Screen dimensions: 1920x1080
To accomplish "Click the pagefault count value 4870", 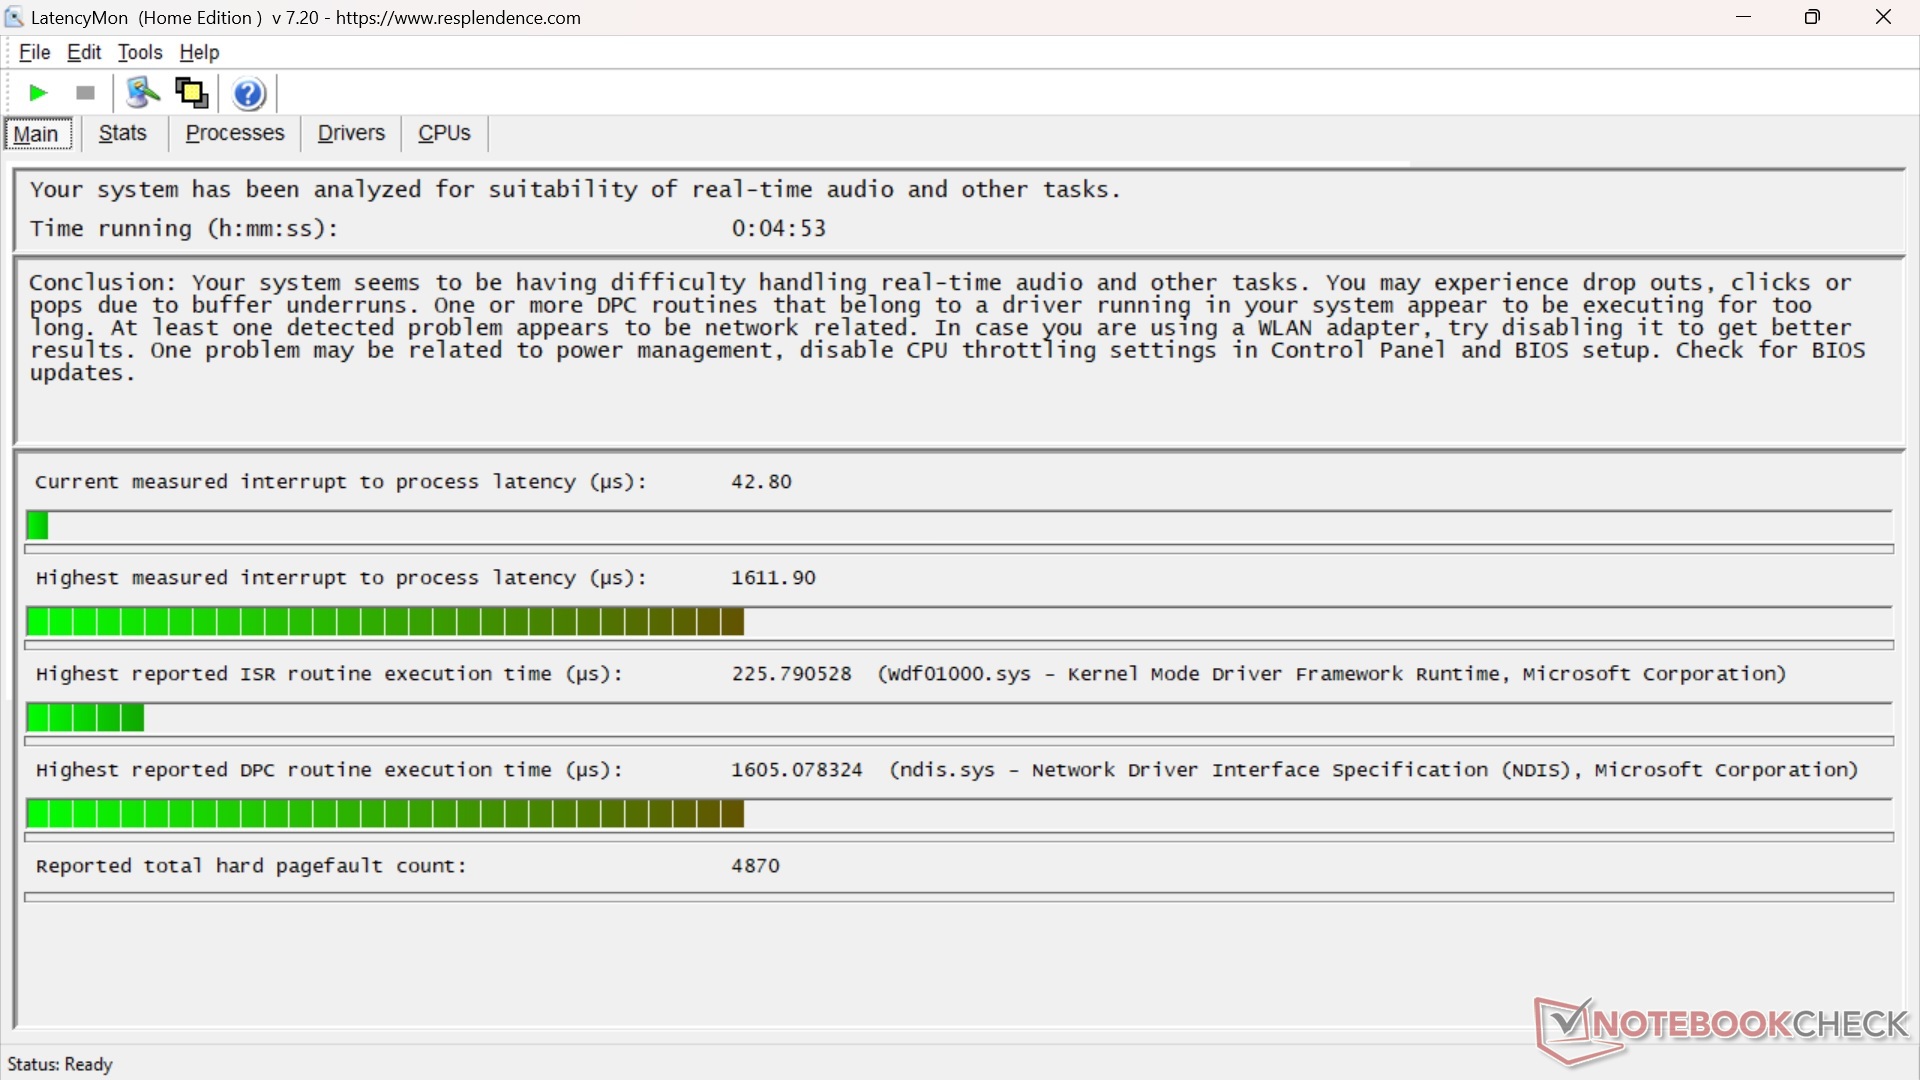I will 755,866.
